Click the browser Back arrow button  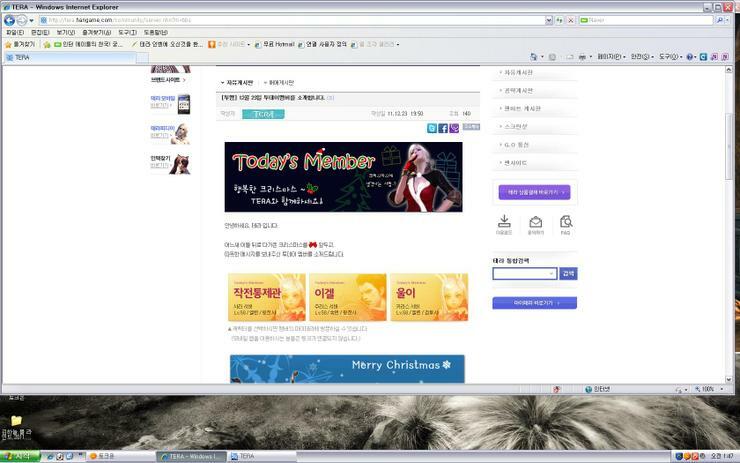tap(10, 20)
